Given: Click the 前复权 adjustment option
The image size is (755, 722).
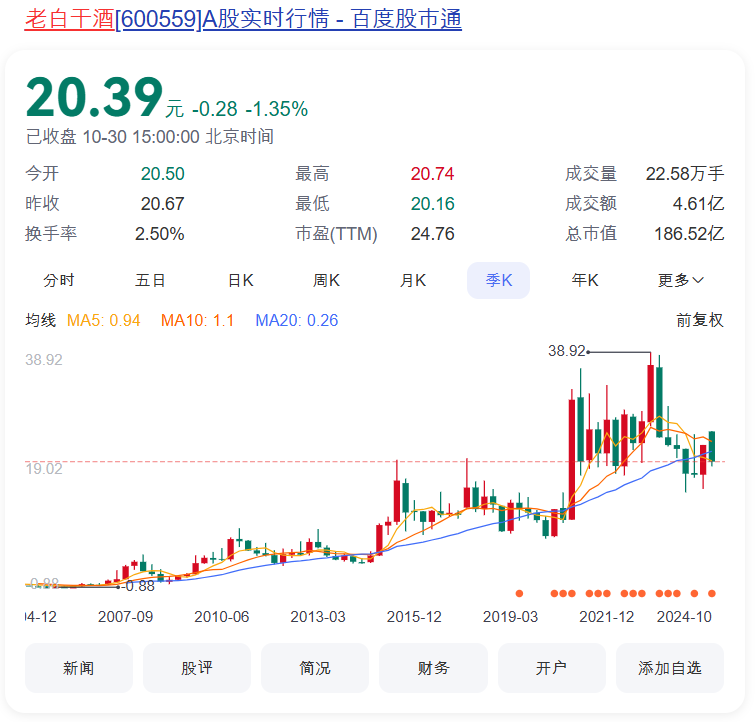Looking at the screenshot, I should pyautogui.click(x=700, y=320).
